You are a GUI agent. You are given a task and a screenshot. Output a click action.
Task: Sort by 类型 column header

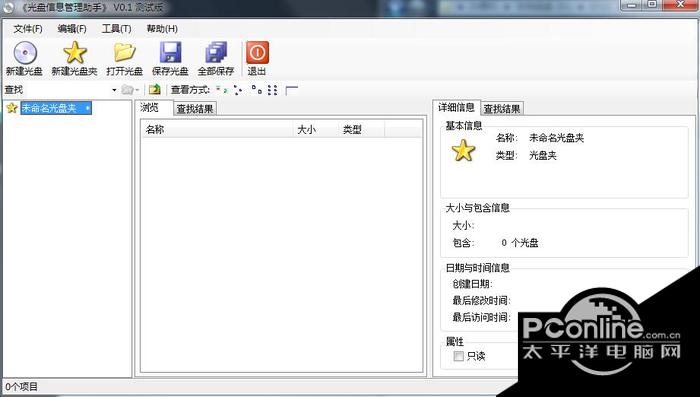coord(362,130)
